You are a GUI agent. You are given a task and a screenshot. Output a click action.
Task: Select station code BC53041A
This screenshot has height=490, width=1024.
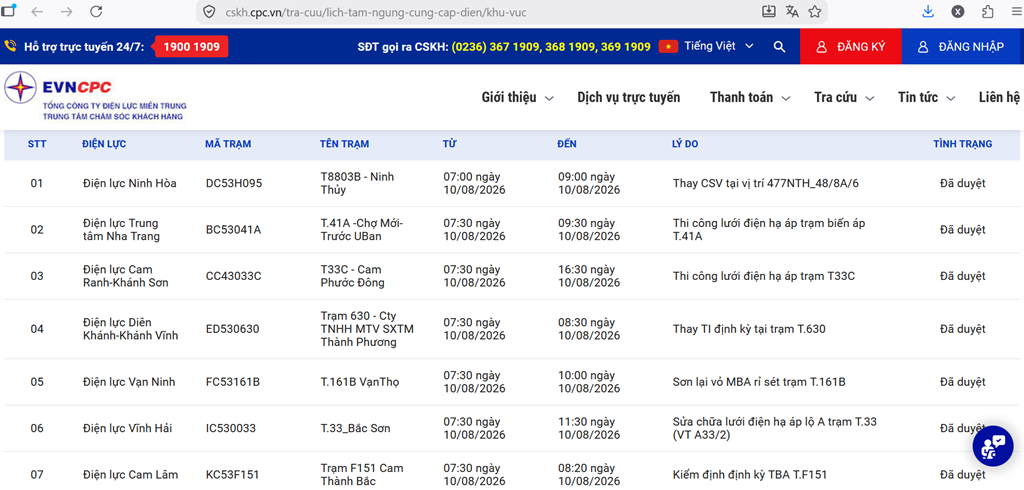click(233, 230)
